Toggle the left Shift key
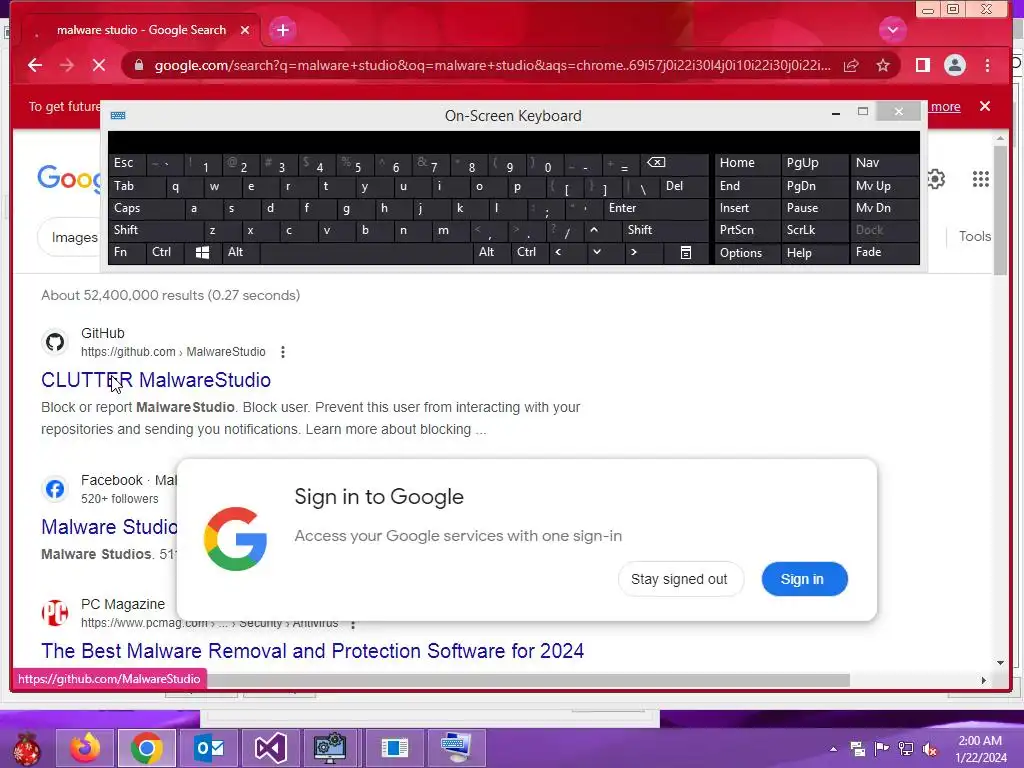Viewport: 1024px width, 768px height. pos(155,231)
